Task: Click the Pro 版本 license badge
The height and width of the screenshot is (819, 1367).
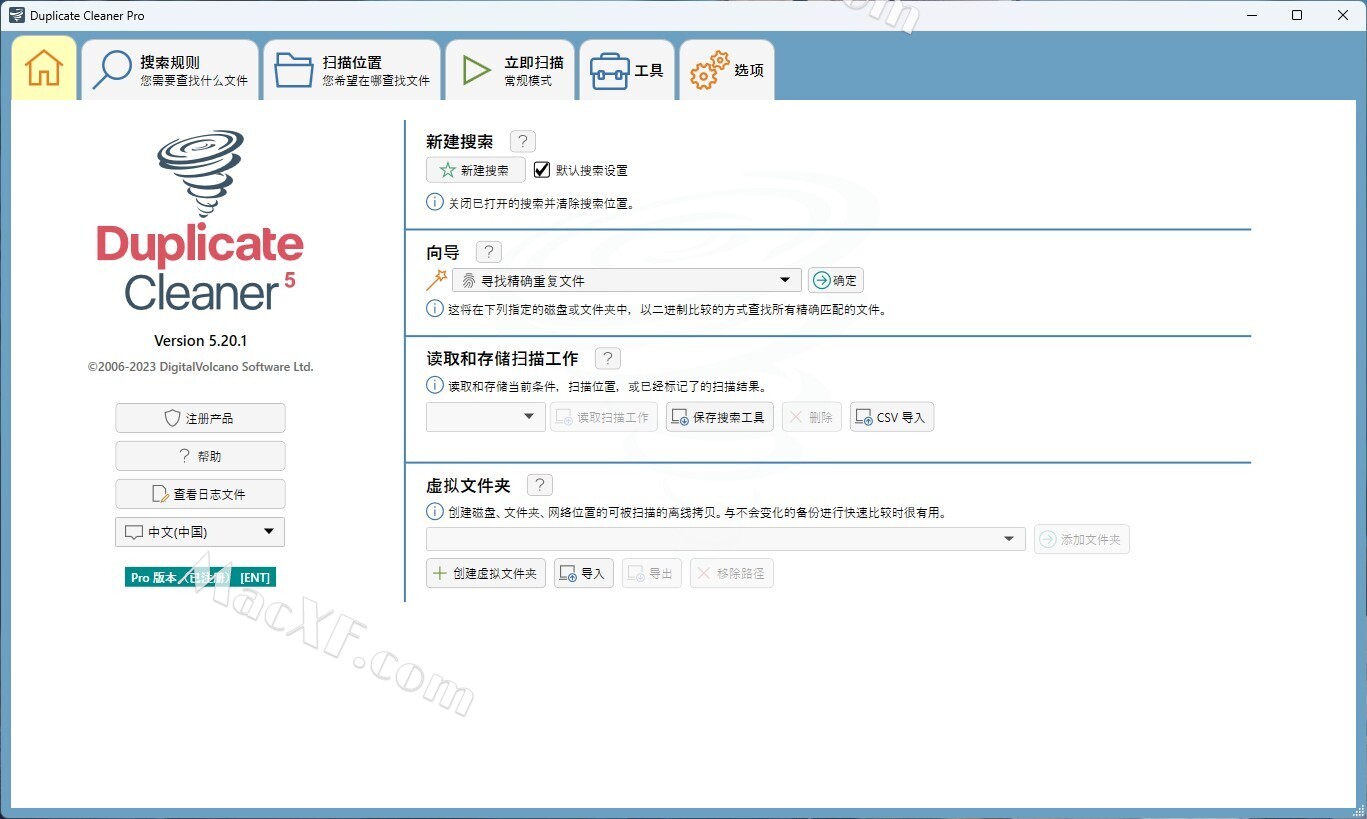Action: [x=200, y=577]
